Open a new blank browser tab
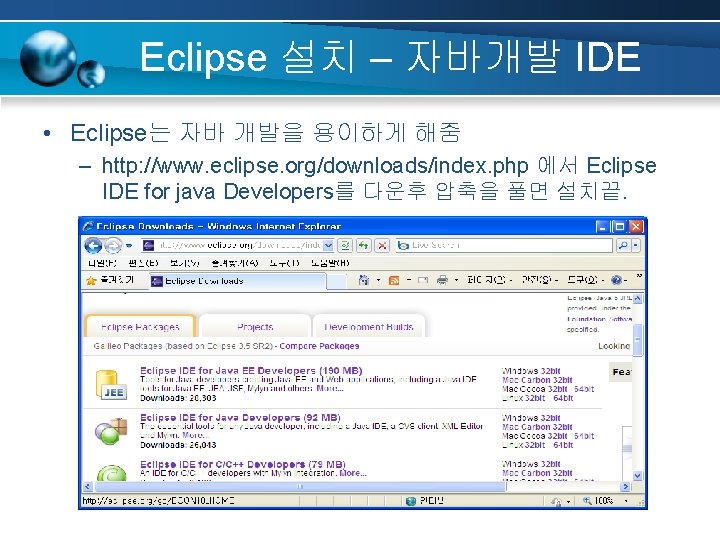 (337, 281)
